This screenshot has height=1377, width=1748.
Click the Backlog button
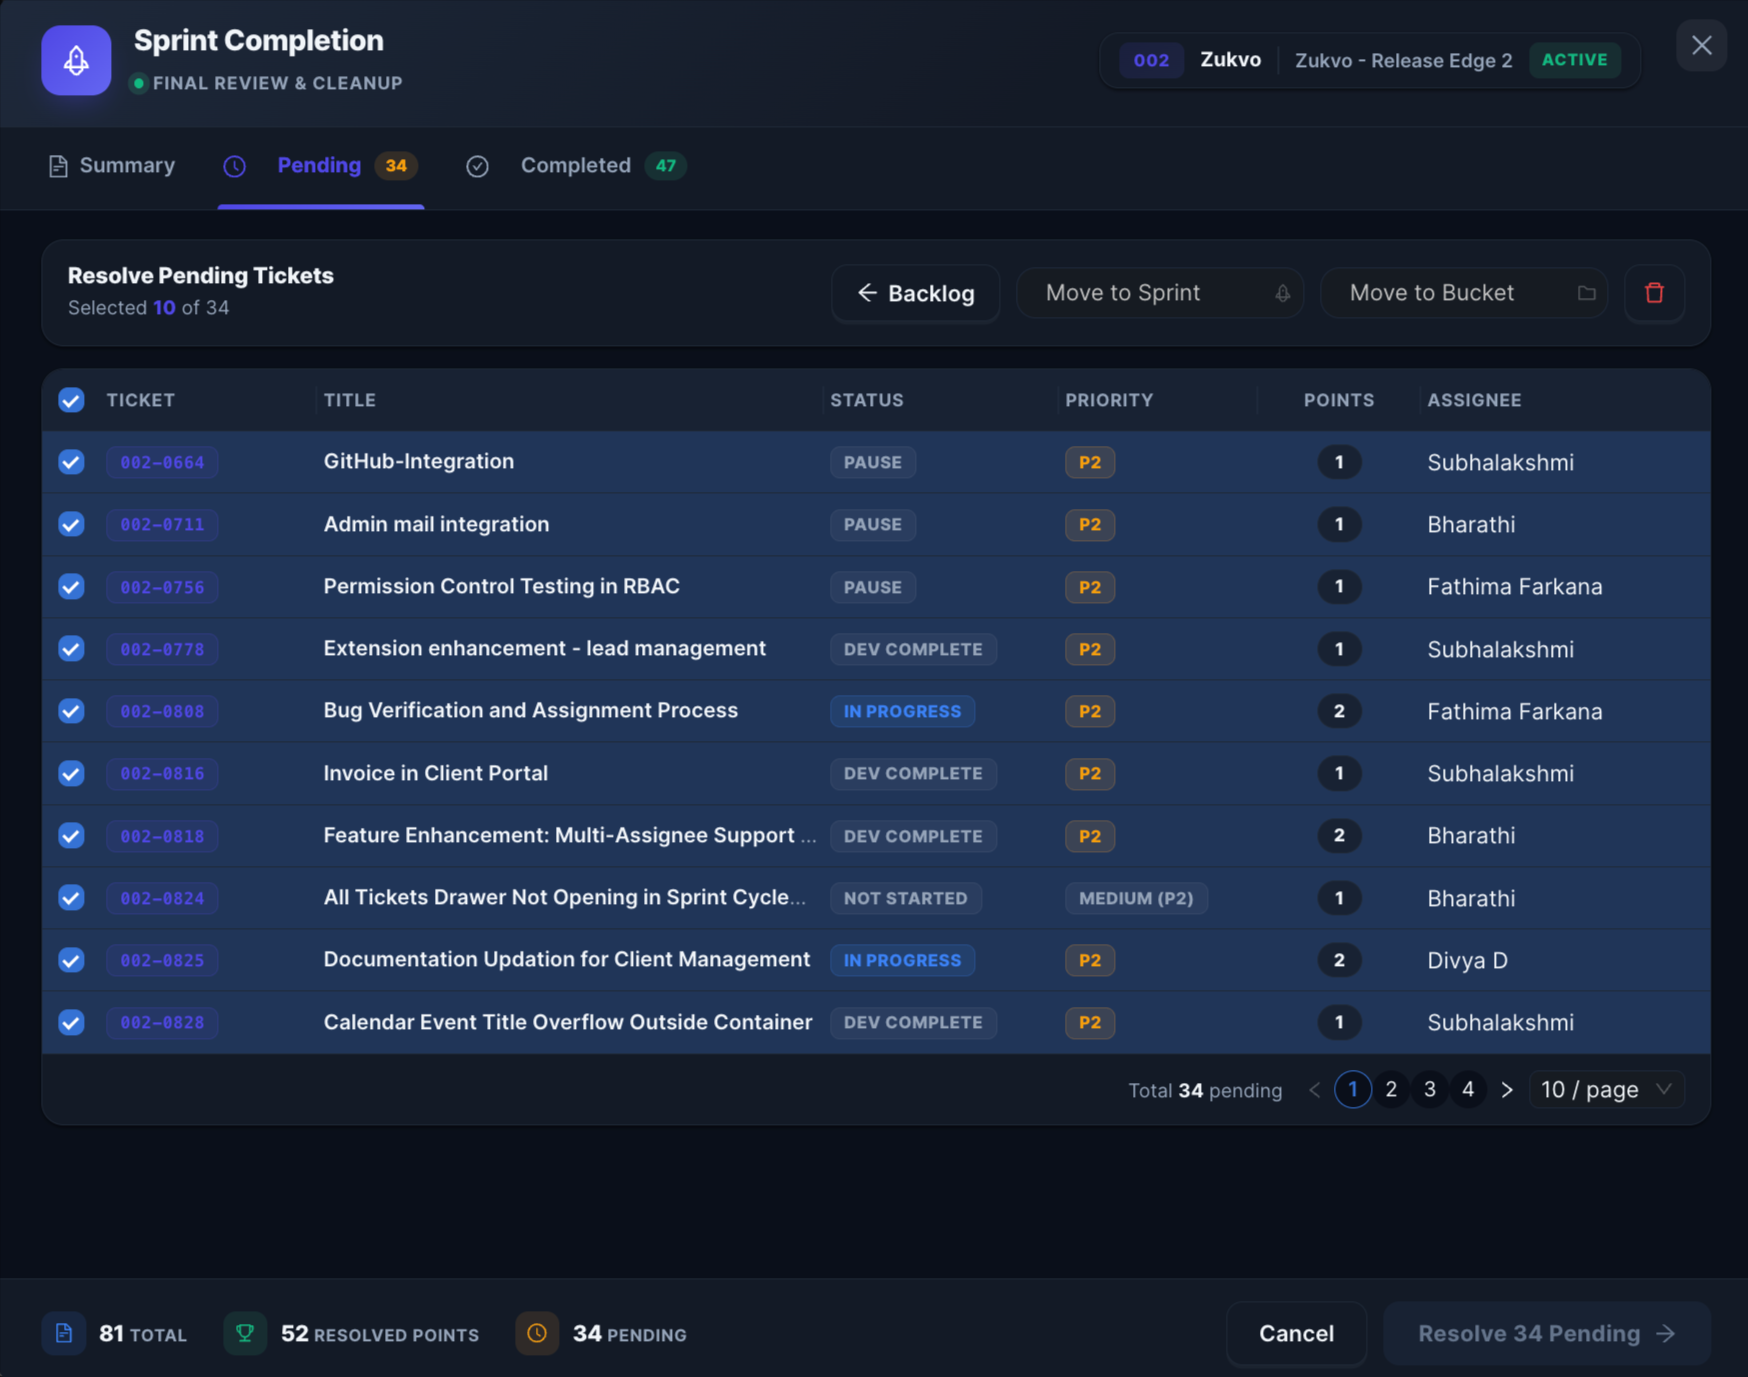[x=915, y=293]
